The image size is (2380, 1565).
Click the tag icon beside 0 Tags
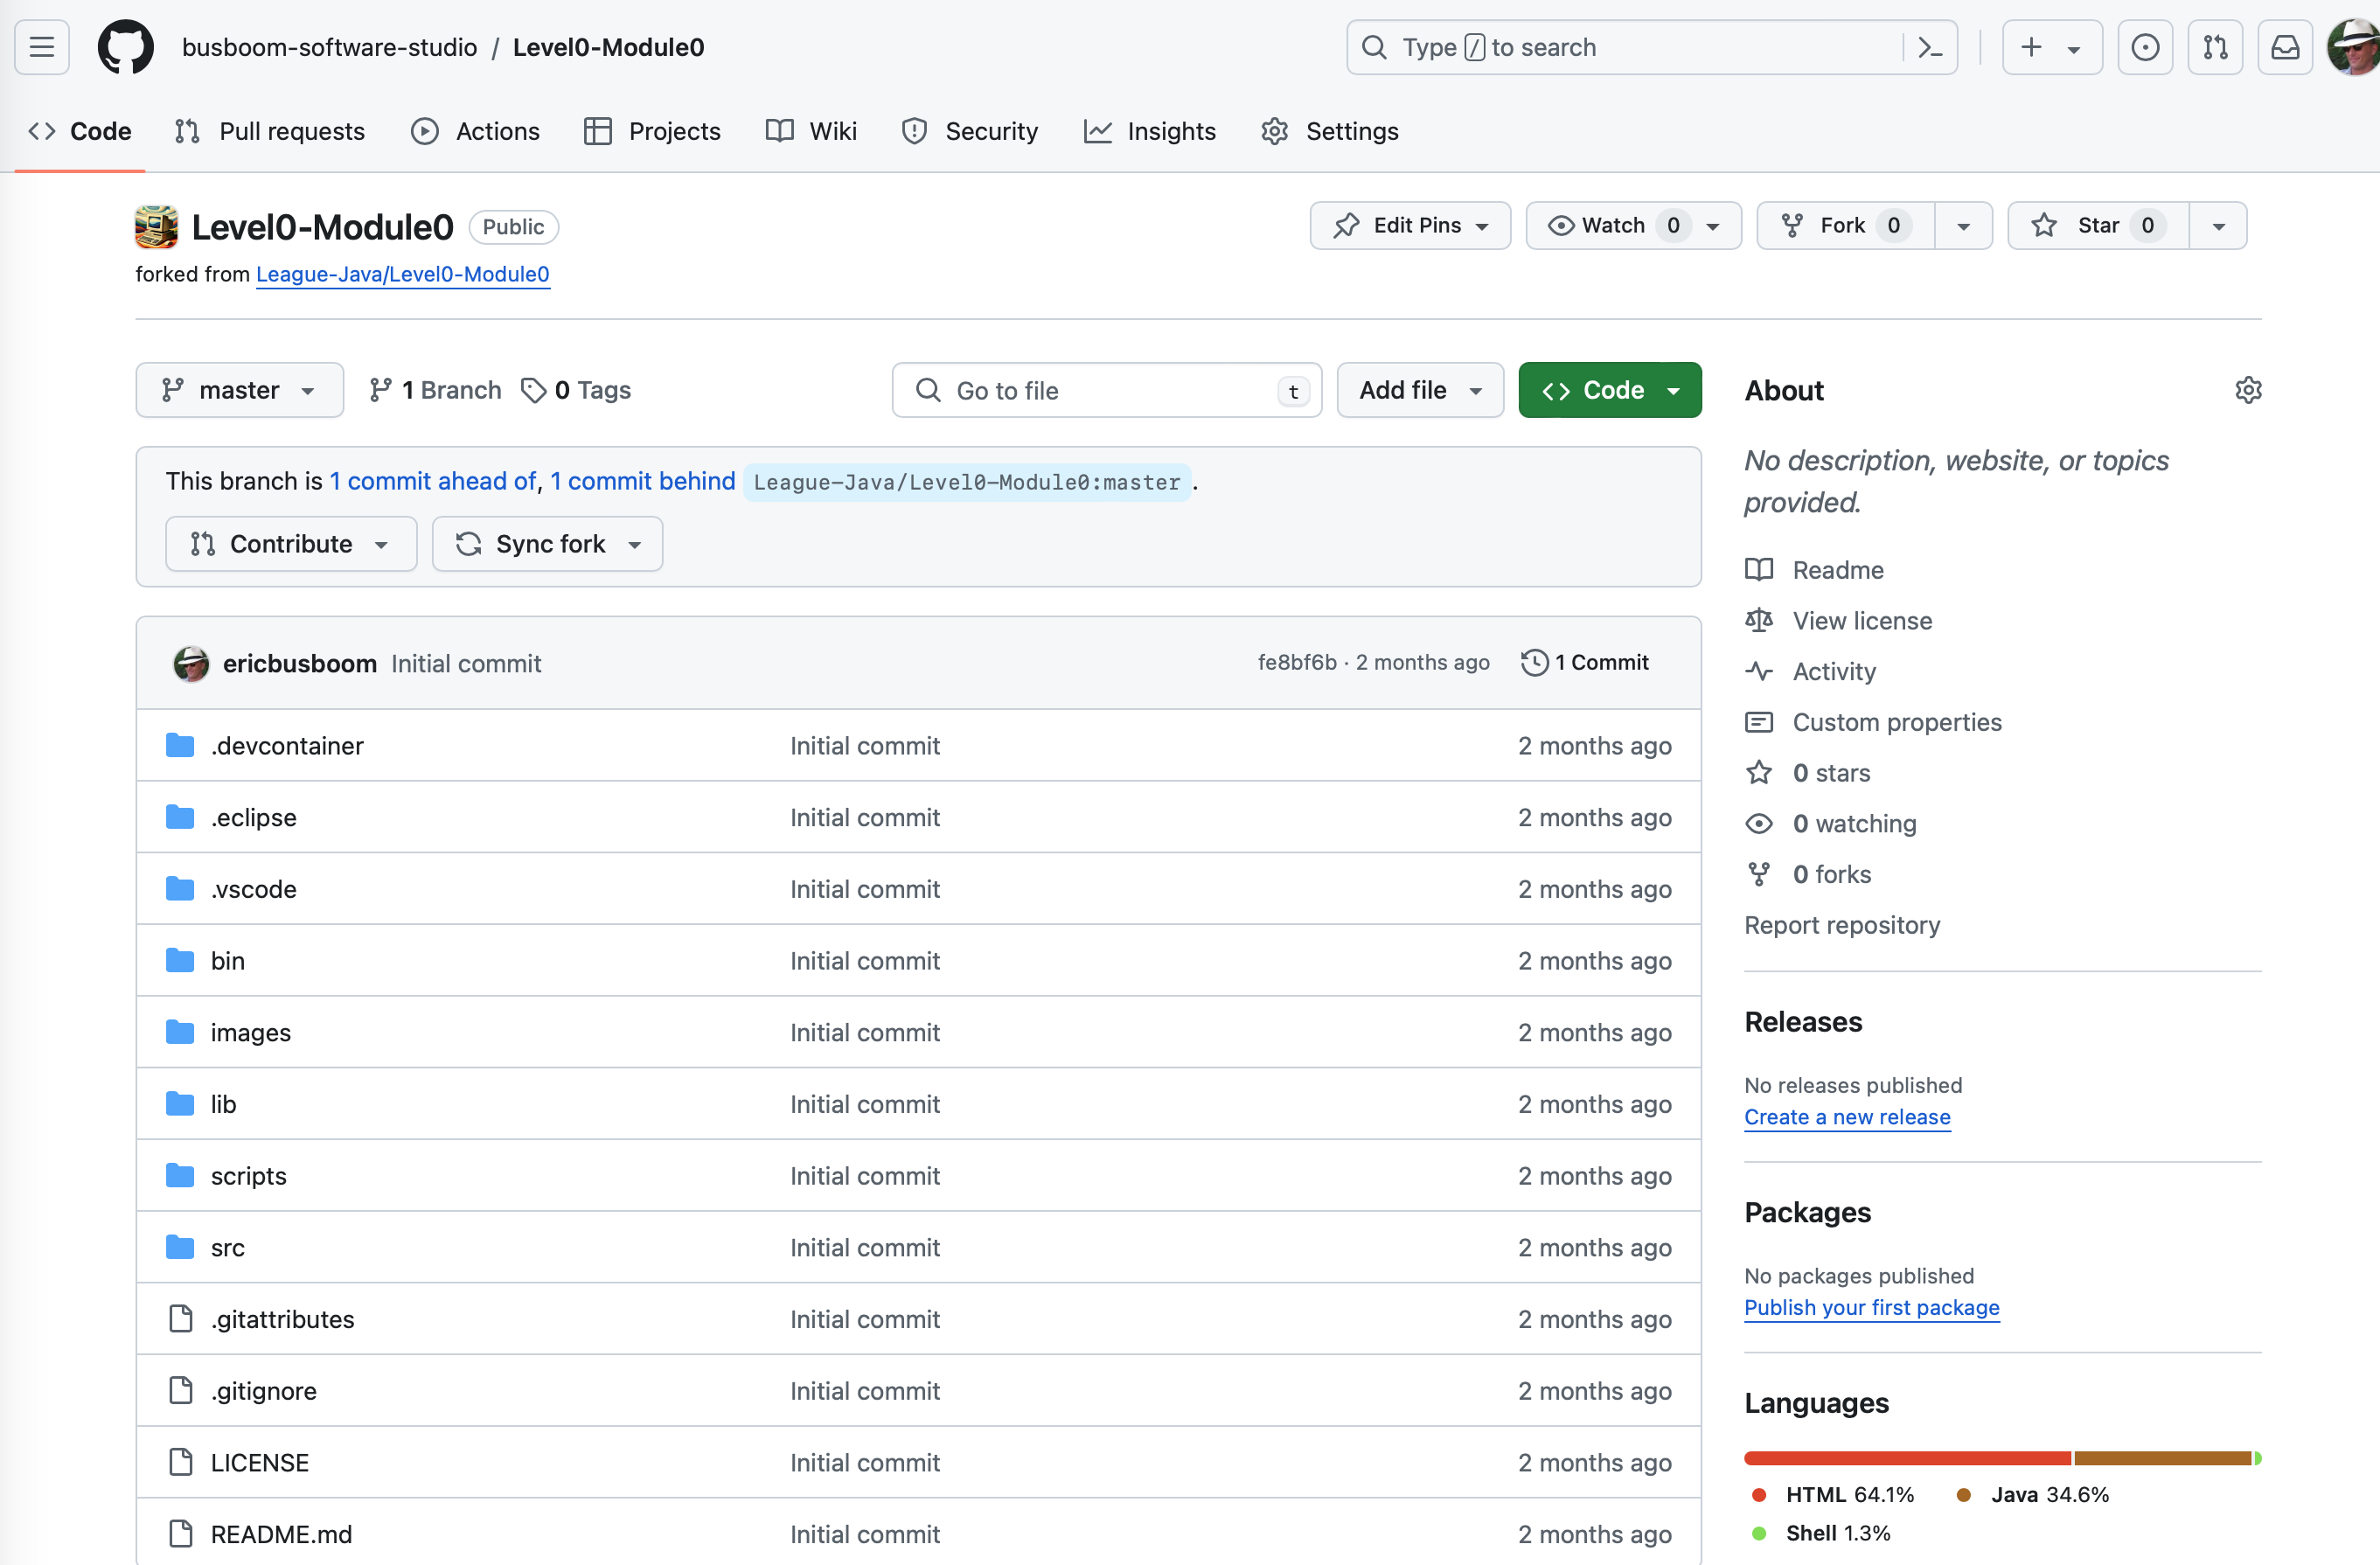(534, 390)
